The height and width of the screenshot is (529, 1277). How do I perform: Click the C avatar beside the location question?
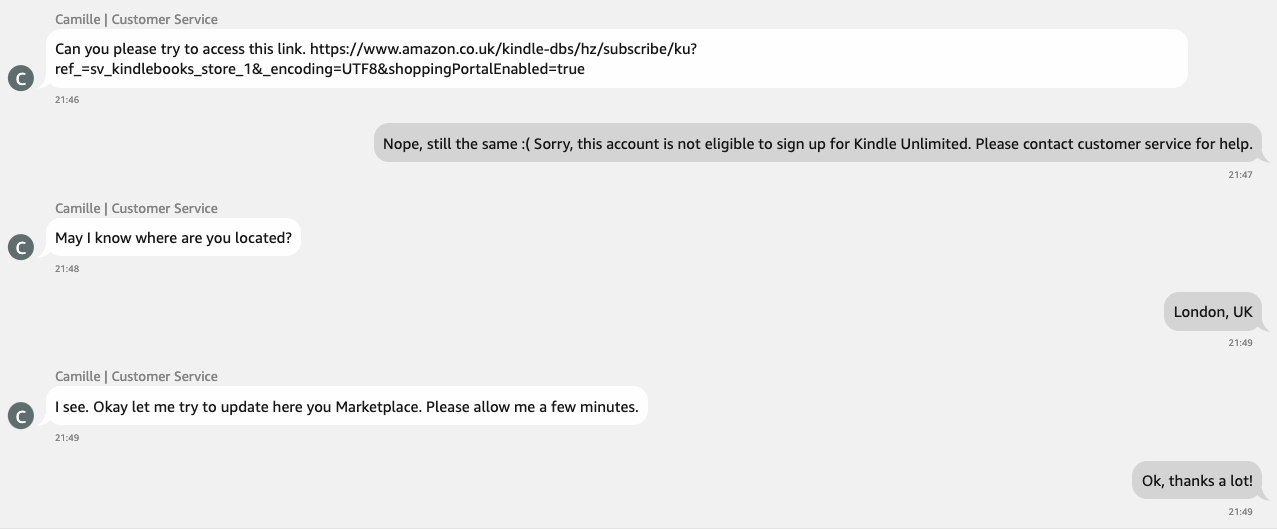[21, 247]
